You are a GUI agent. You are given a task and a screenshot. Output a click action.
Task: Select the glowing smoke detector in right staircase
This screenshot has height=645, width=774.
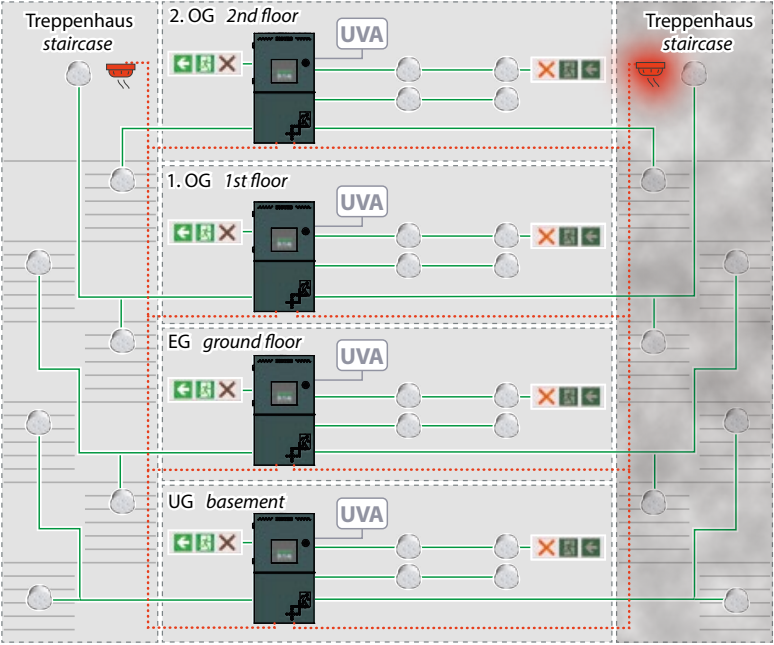(650, 73)
